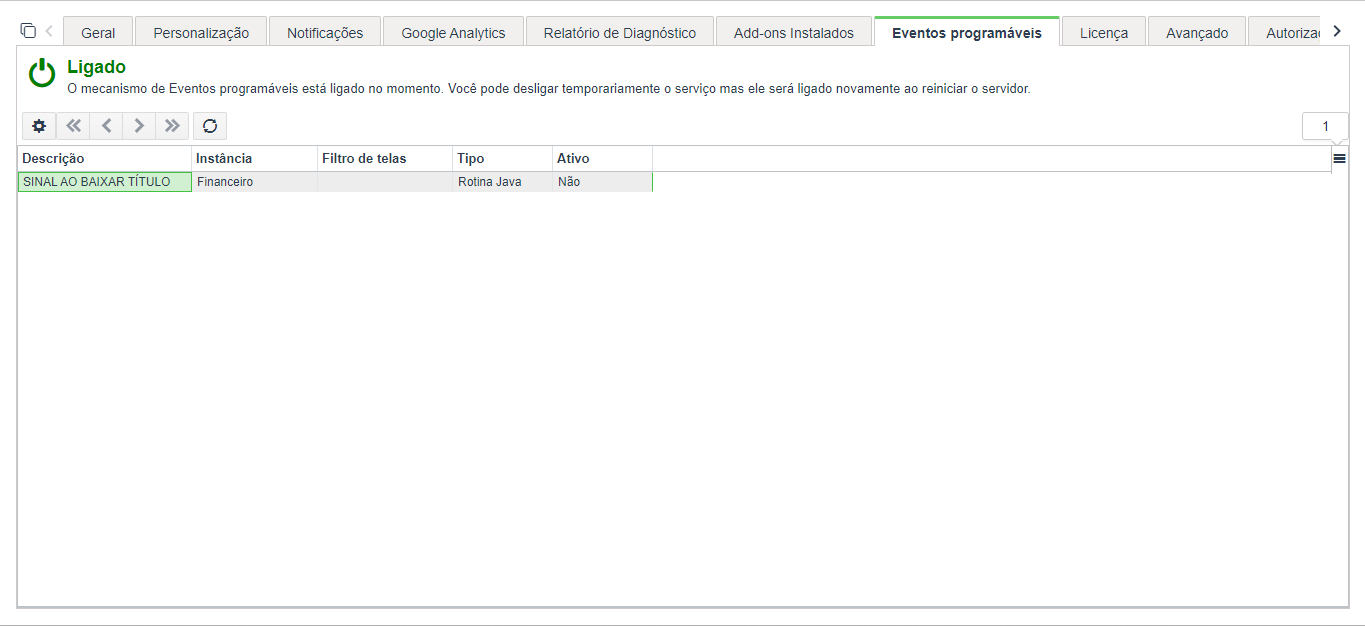Open the gear settings menu in grid toolbar
This screenshot has height=626, width=1365.
click(39, 126)
